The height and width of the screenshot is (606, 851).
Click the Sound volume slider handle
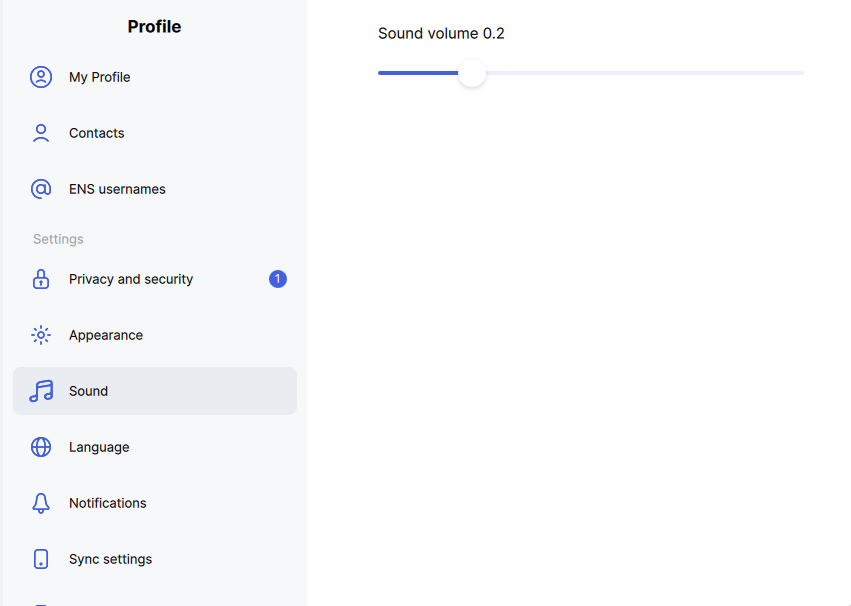point(472,73)
